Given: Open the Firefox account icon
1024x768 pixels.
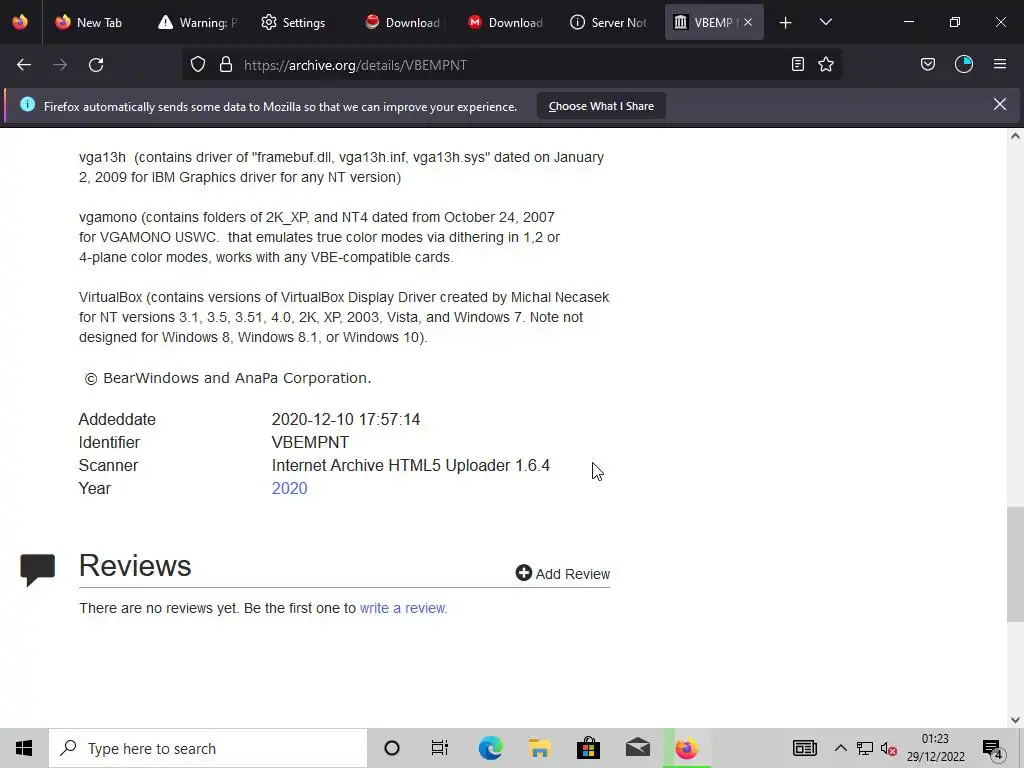Looking at the screenshot, I should pyautogui.click(x=964, y=64).
